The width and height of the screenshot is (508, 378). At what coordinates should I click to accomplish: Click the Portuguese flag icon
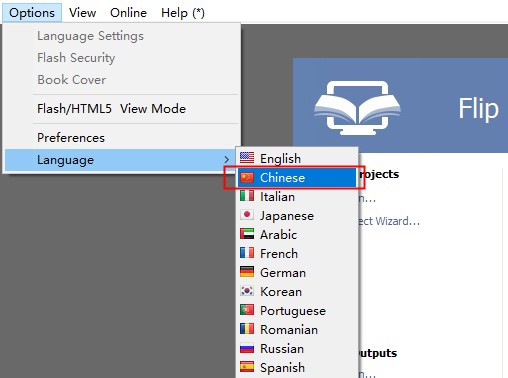(247, 310)
